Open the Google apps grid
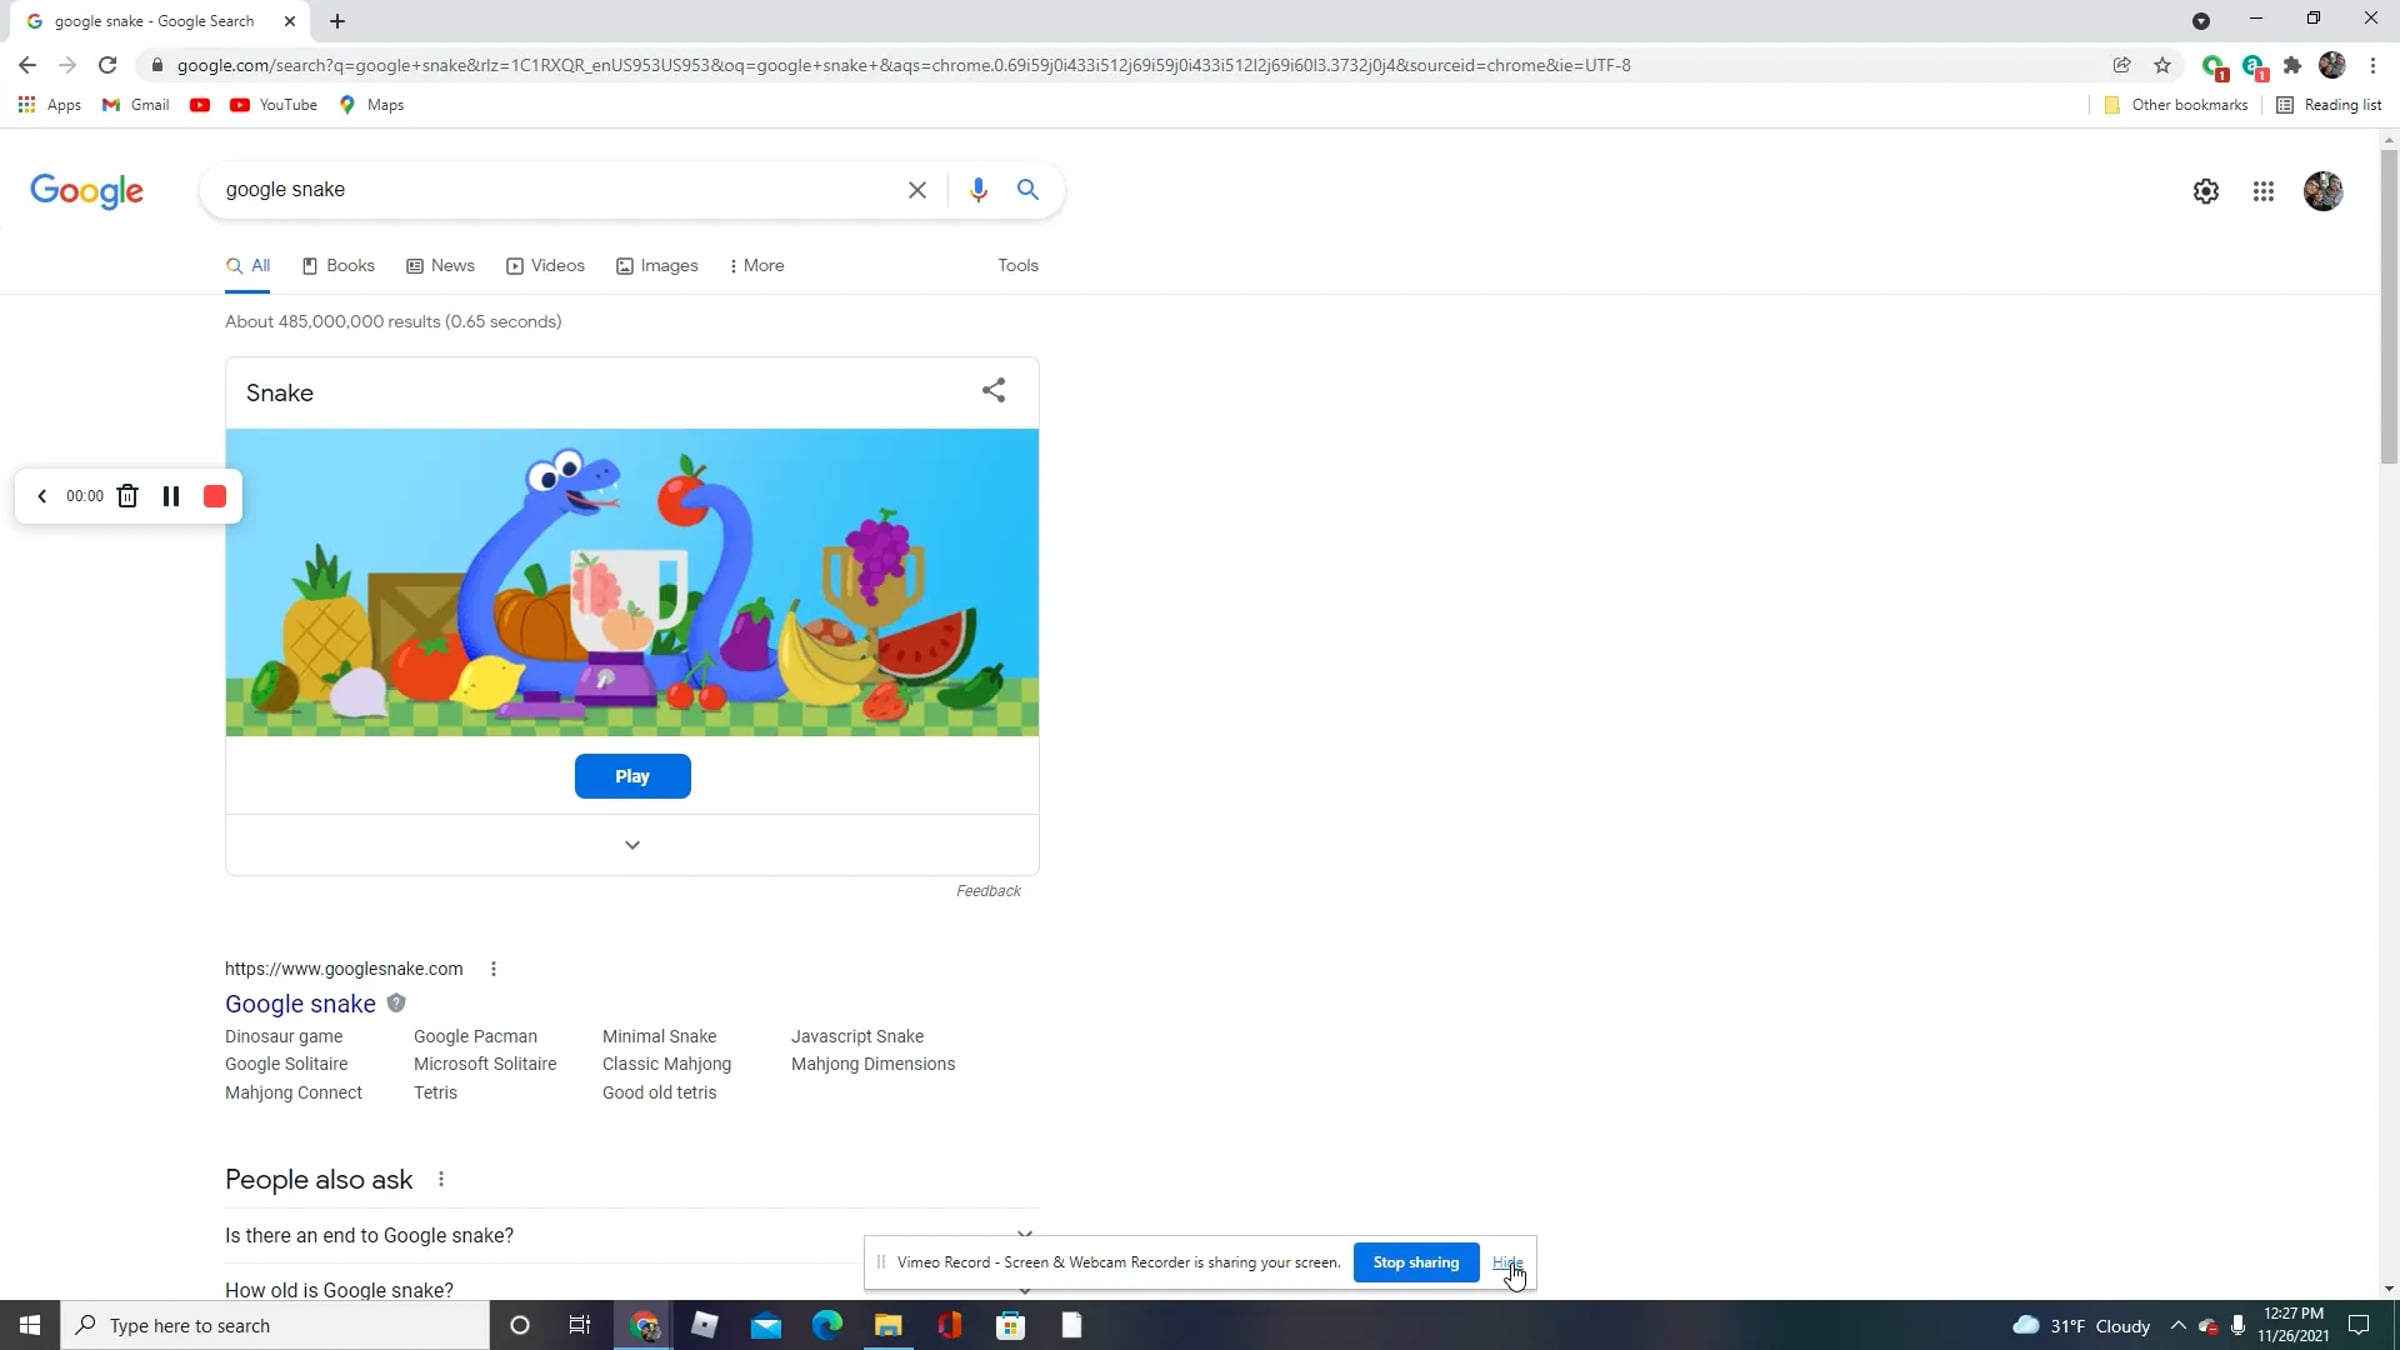This screenshot has width=2400, height=1350. pyautogui.click(x=2264, y=191)
